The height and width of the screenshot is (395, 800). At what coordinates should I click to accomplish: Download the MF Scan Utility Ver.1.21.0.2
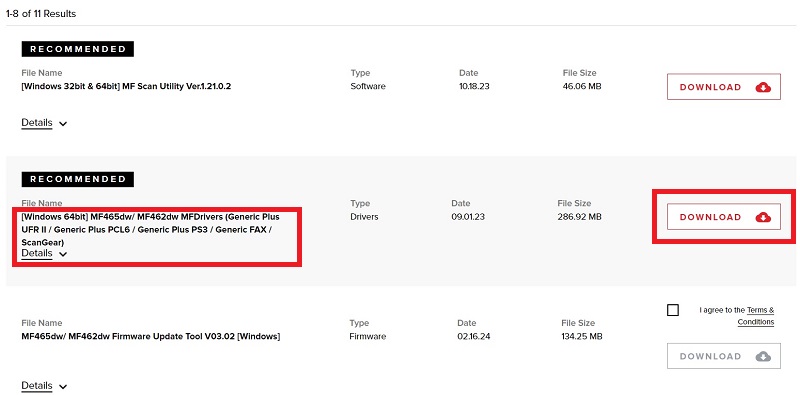coord(723,87)
